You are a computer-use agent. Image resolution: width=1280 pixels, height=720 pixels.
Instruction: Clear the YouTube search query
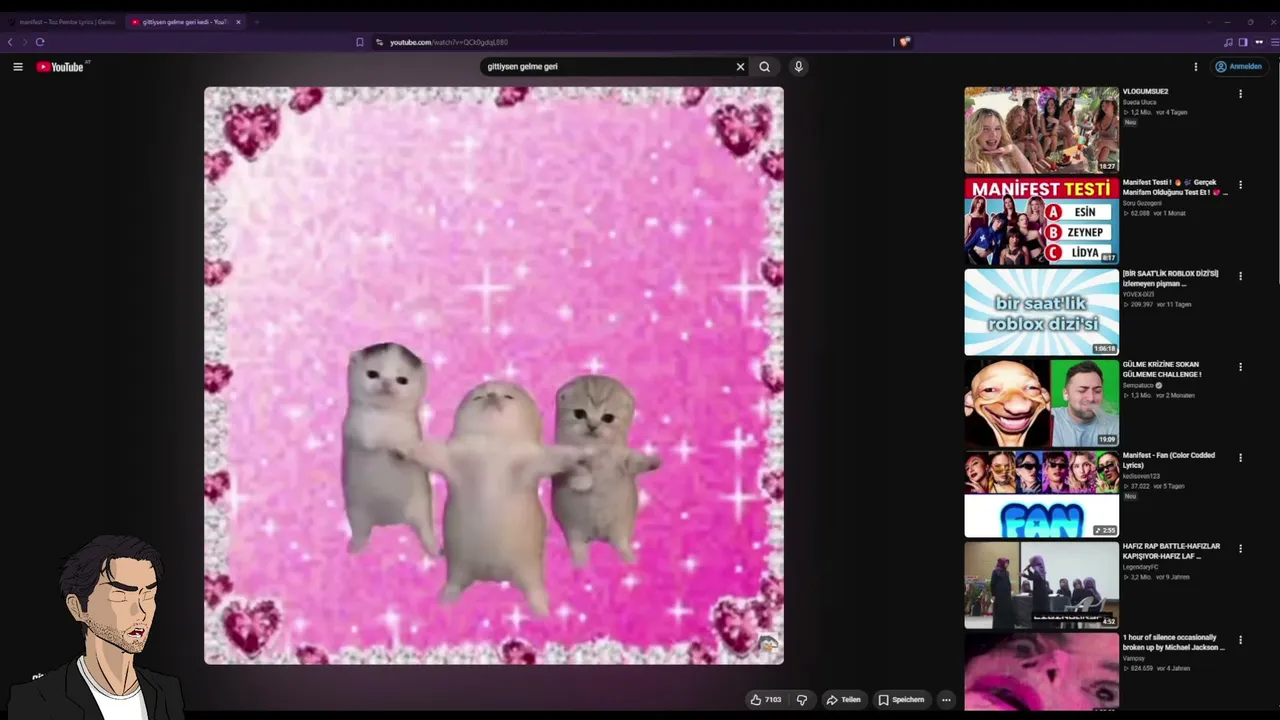point(740,67)
